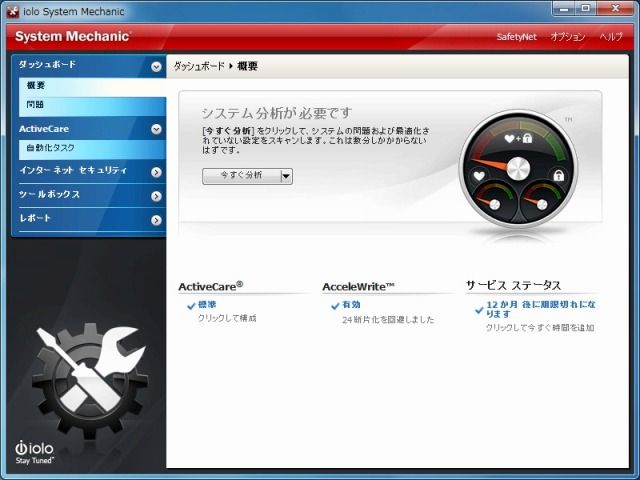Open 自動化タスク under ActiveCare
Screen dimensions: 640x480
point(92,148)
